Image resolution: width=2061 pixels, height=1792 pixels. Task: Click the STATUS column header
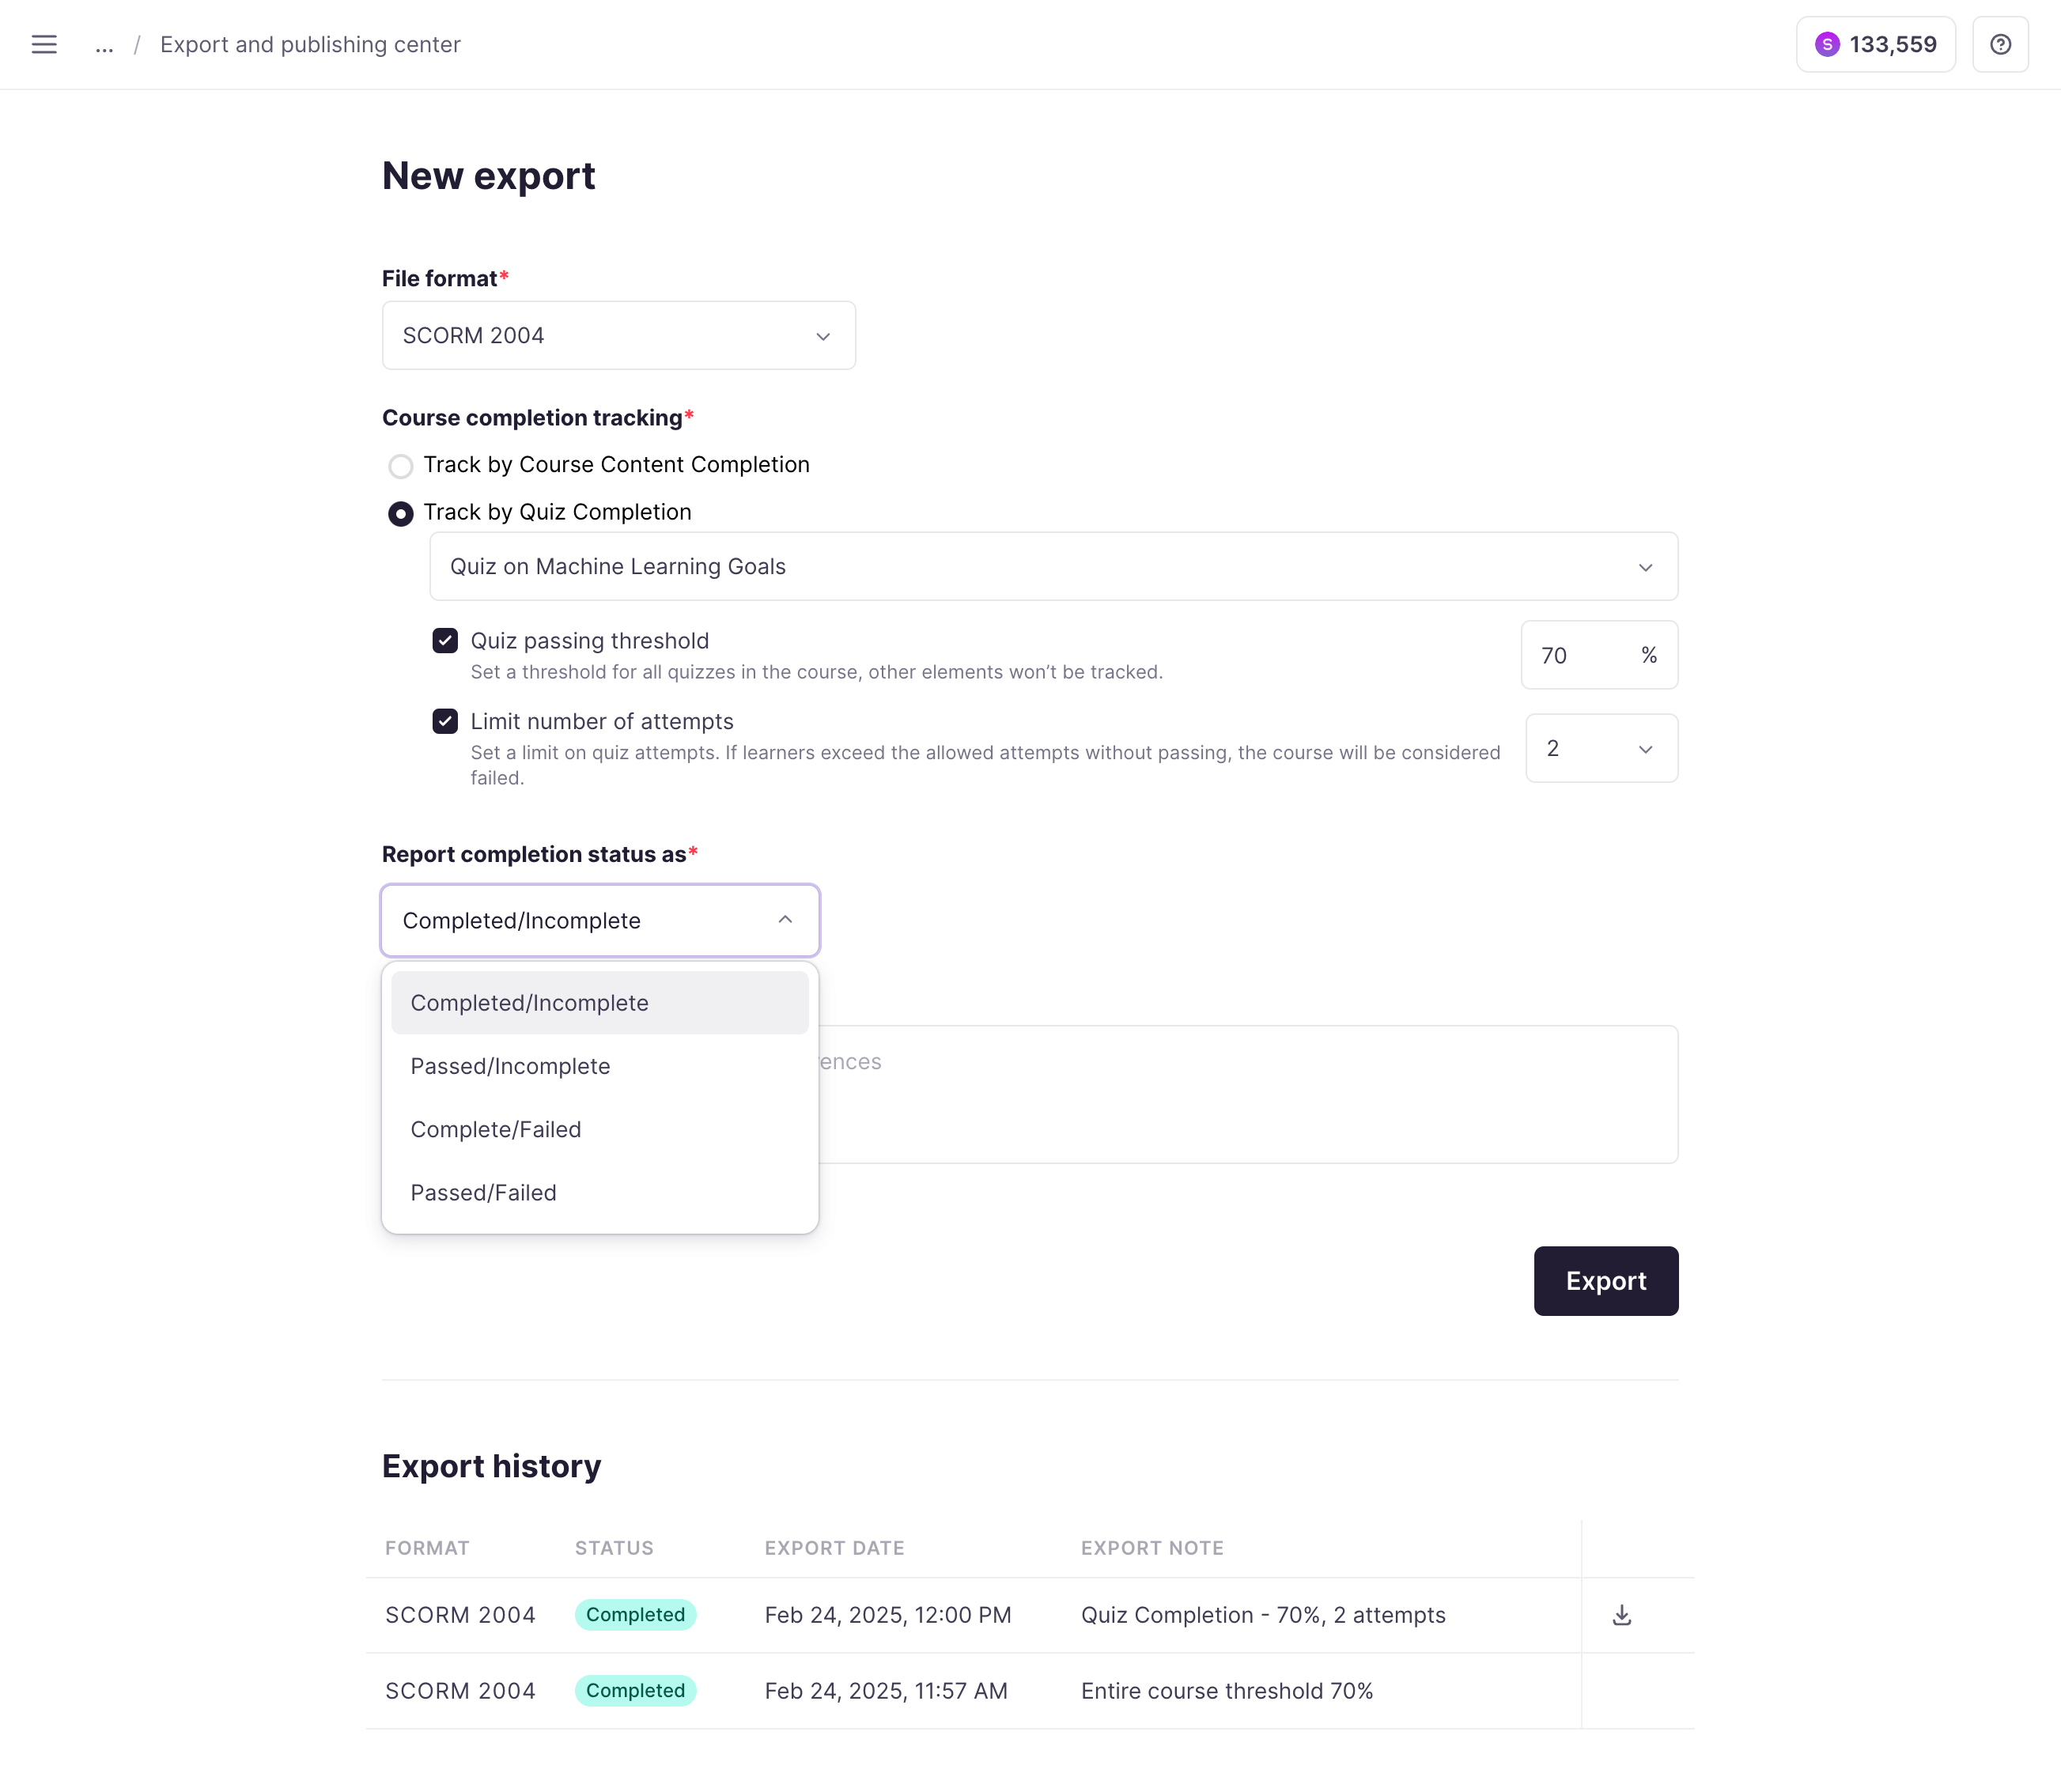[614, 1548]
